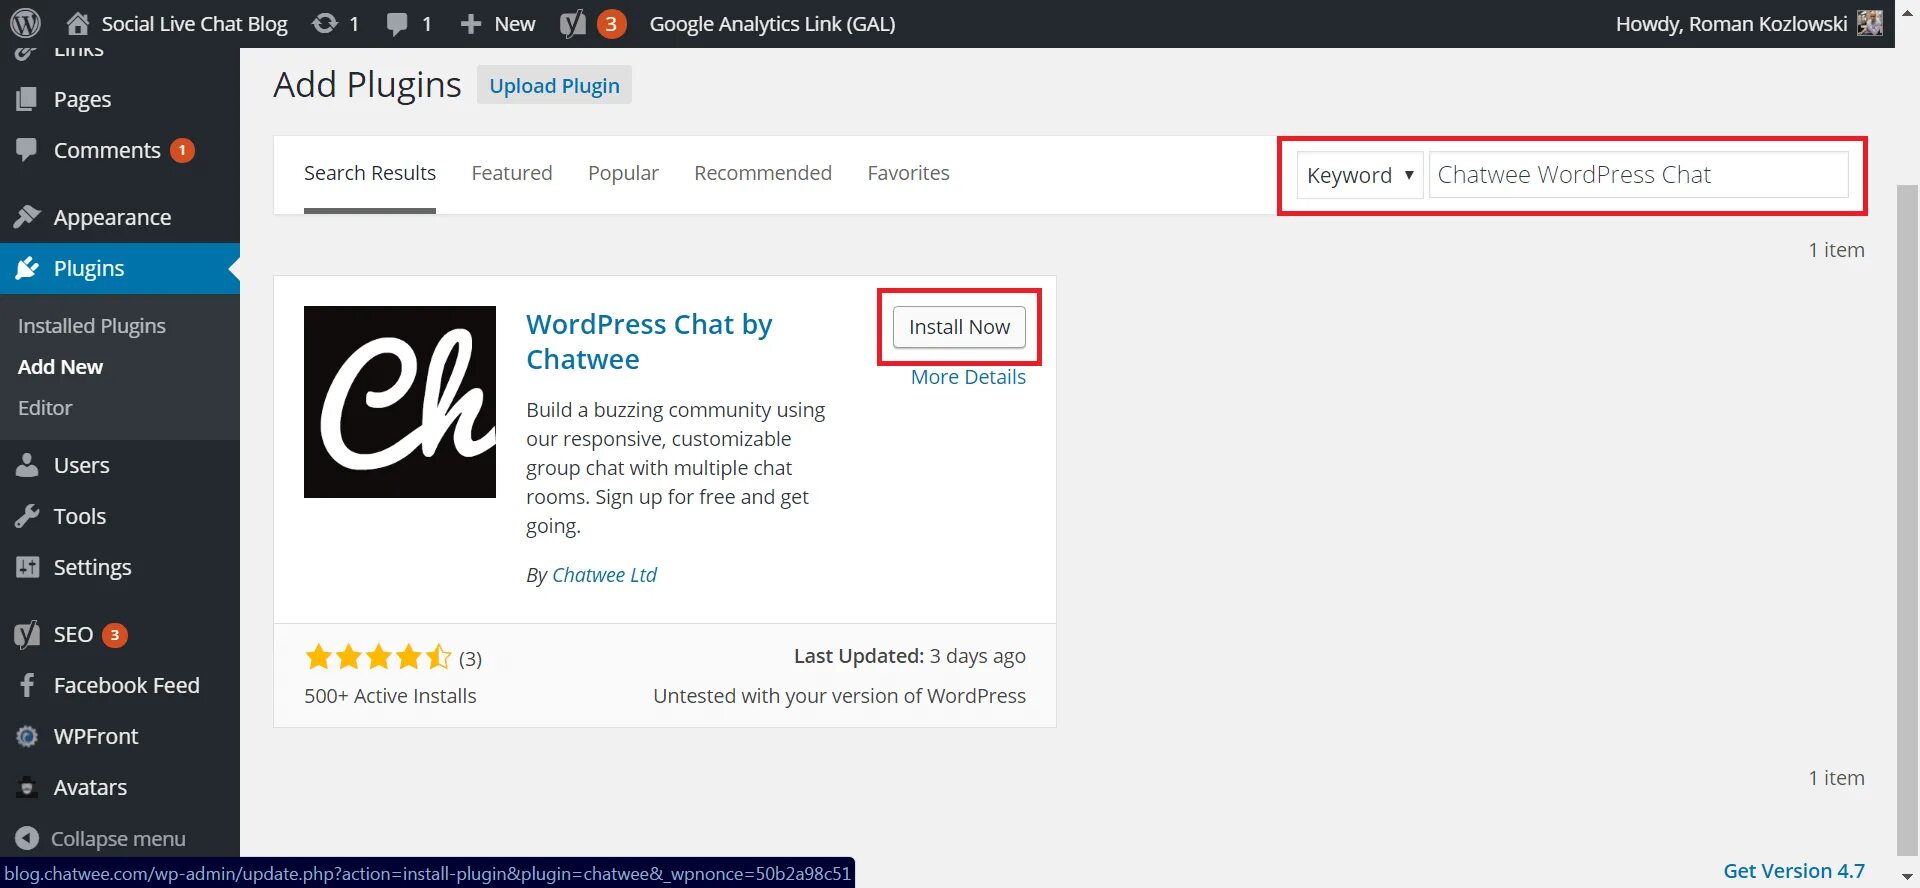Click the Comments speech bubble icon
The height and width of the screenshot is (888, 1920).
pyautogui.click(x=27, y=149)
